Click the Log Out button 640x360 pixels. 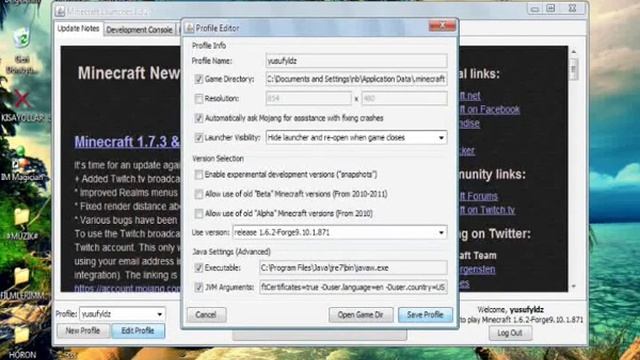pos(510,333)
